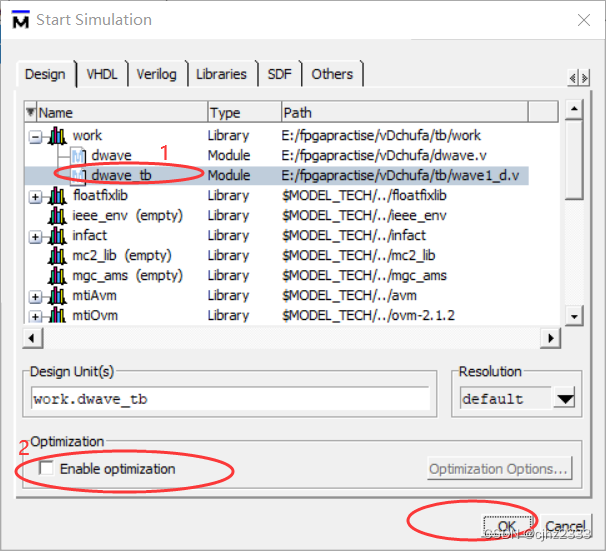606x551 pixels.
Task: Click the infact library icon
Action: coord(57,236)
